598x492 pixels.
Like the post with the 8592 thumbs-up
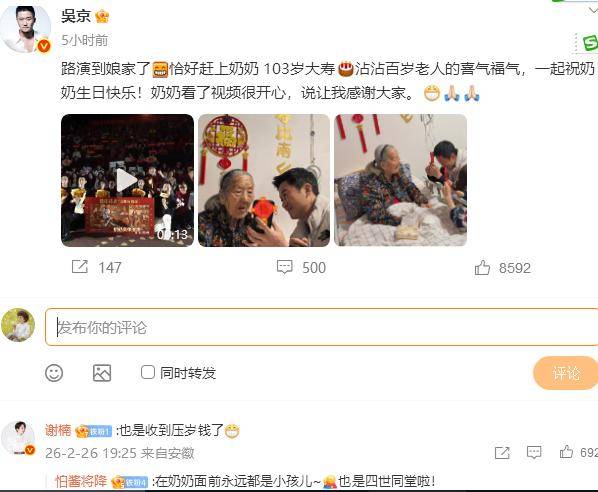click(x=482, y=267)
